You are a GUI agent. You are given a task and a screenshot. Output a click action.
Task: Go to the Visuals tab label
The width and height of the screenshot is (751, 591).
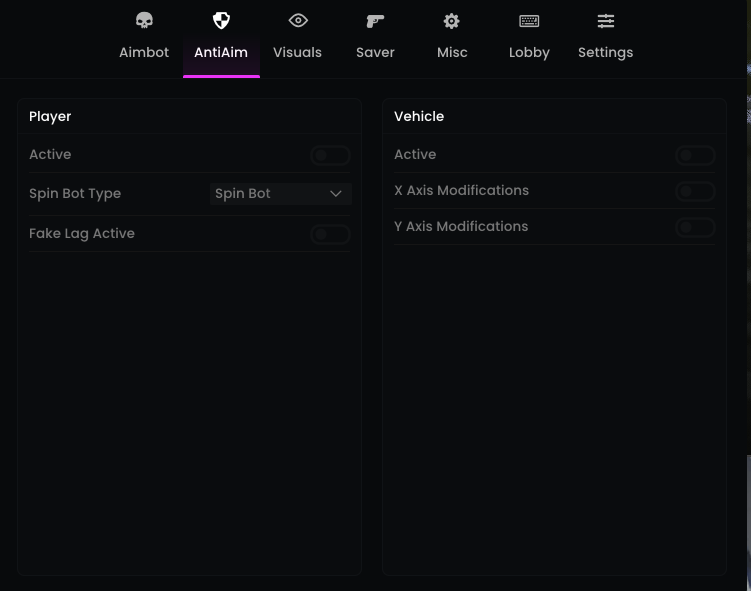click(x=298, y=52)
